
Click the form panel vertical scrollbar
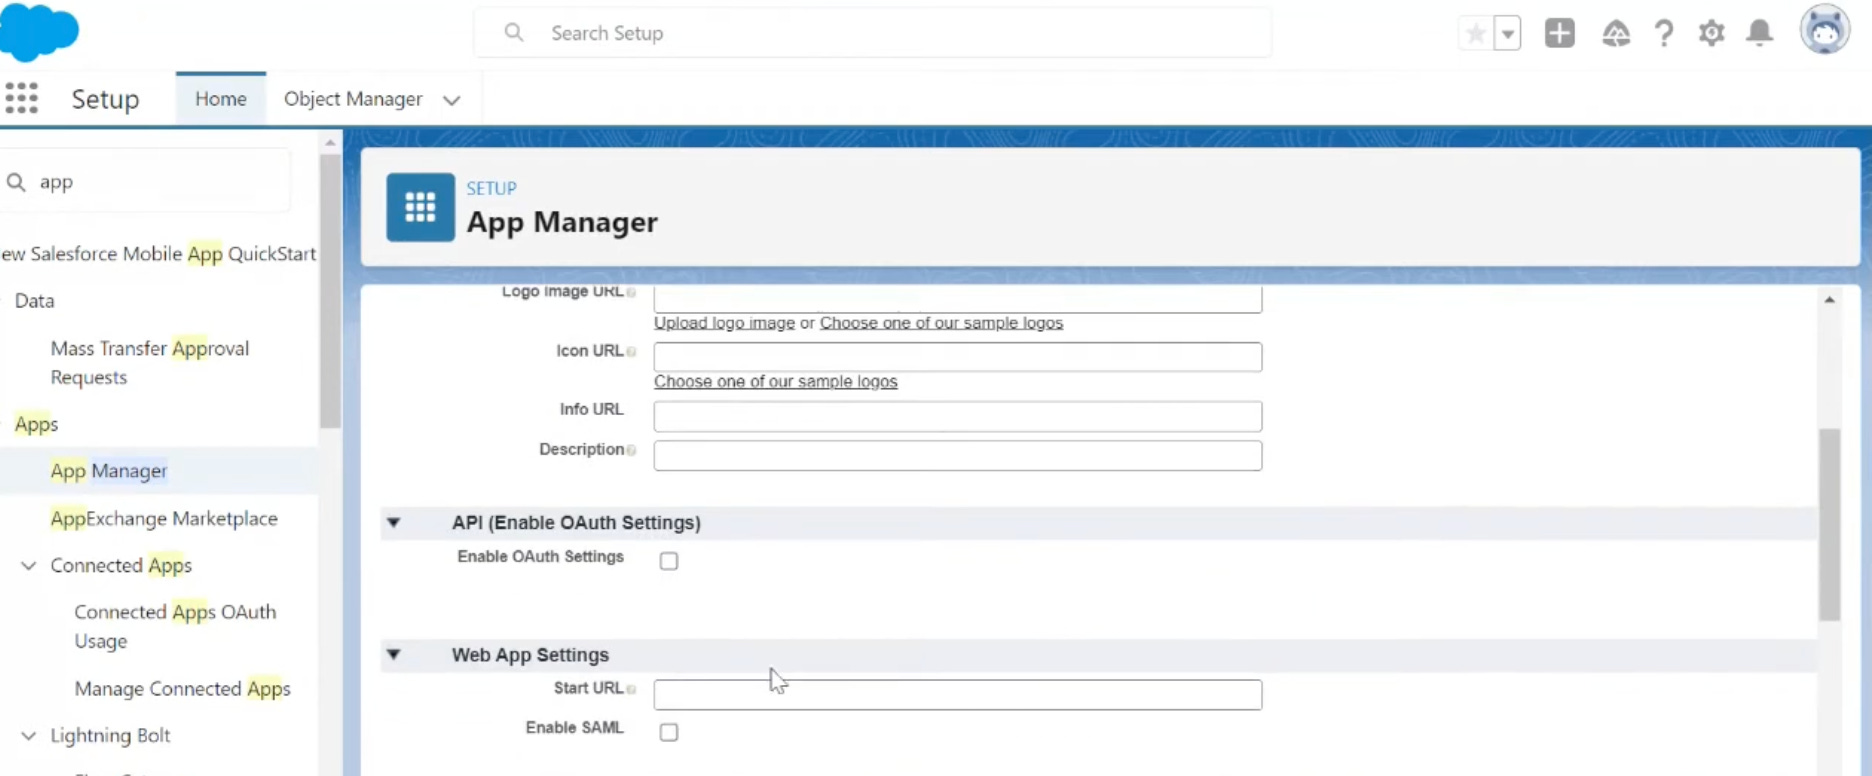point(1829,525)
